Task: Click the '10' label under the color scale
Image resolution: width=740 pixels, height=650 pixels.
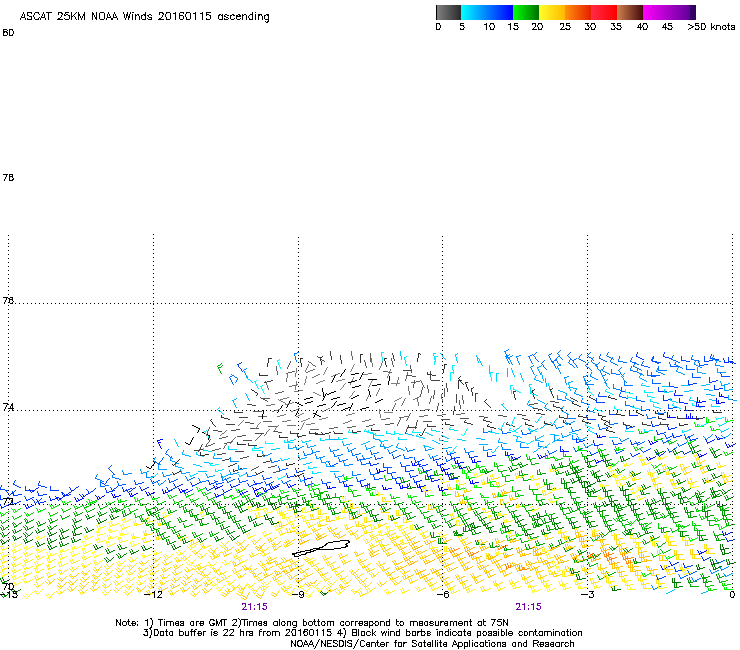Action: (x=489, y=27)
